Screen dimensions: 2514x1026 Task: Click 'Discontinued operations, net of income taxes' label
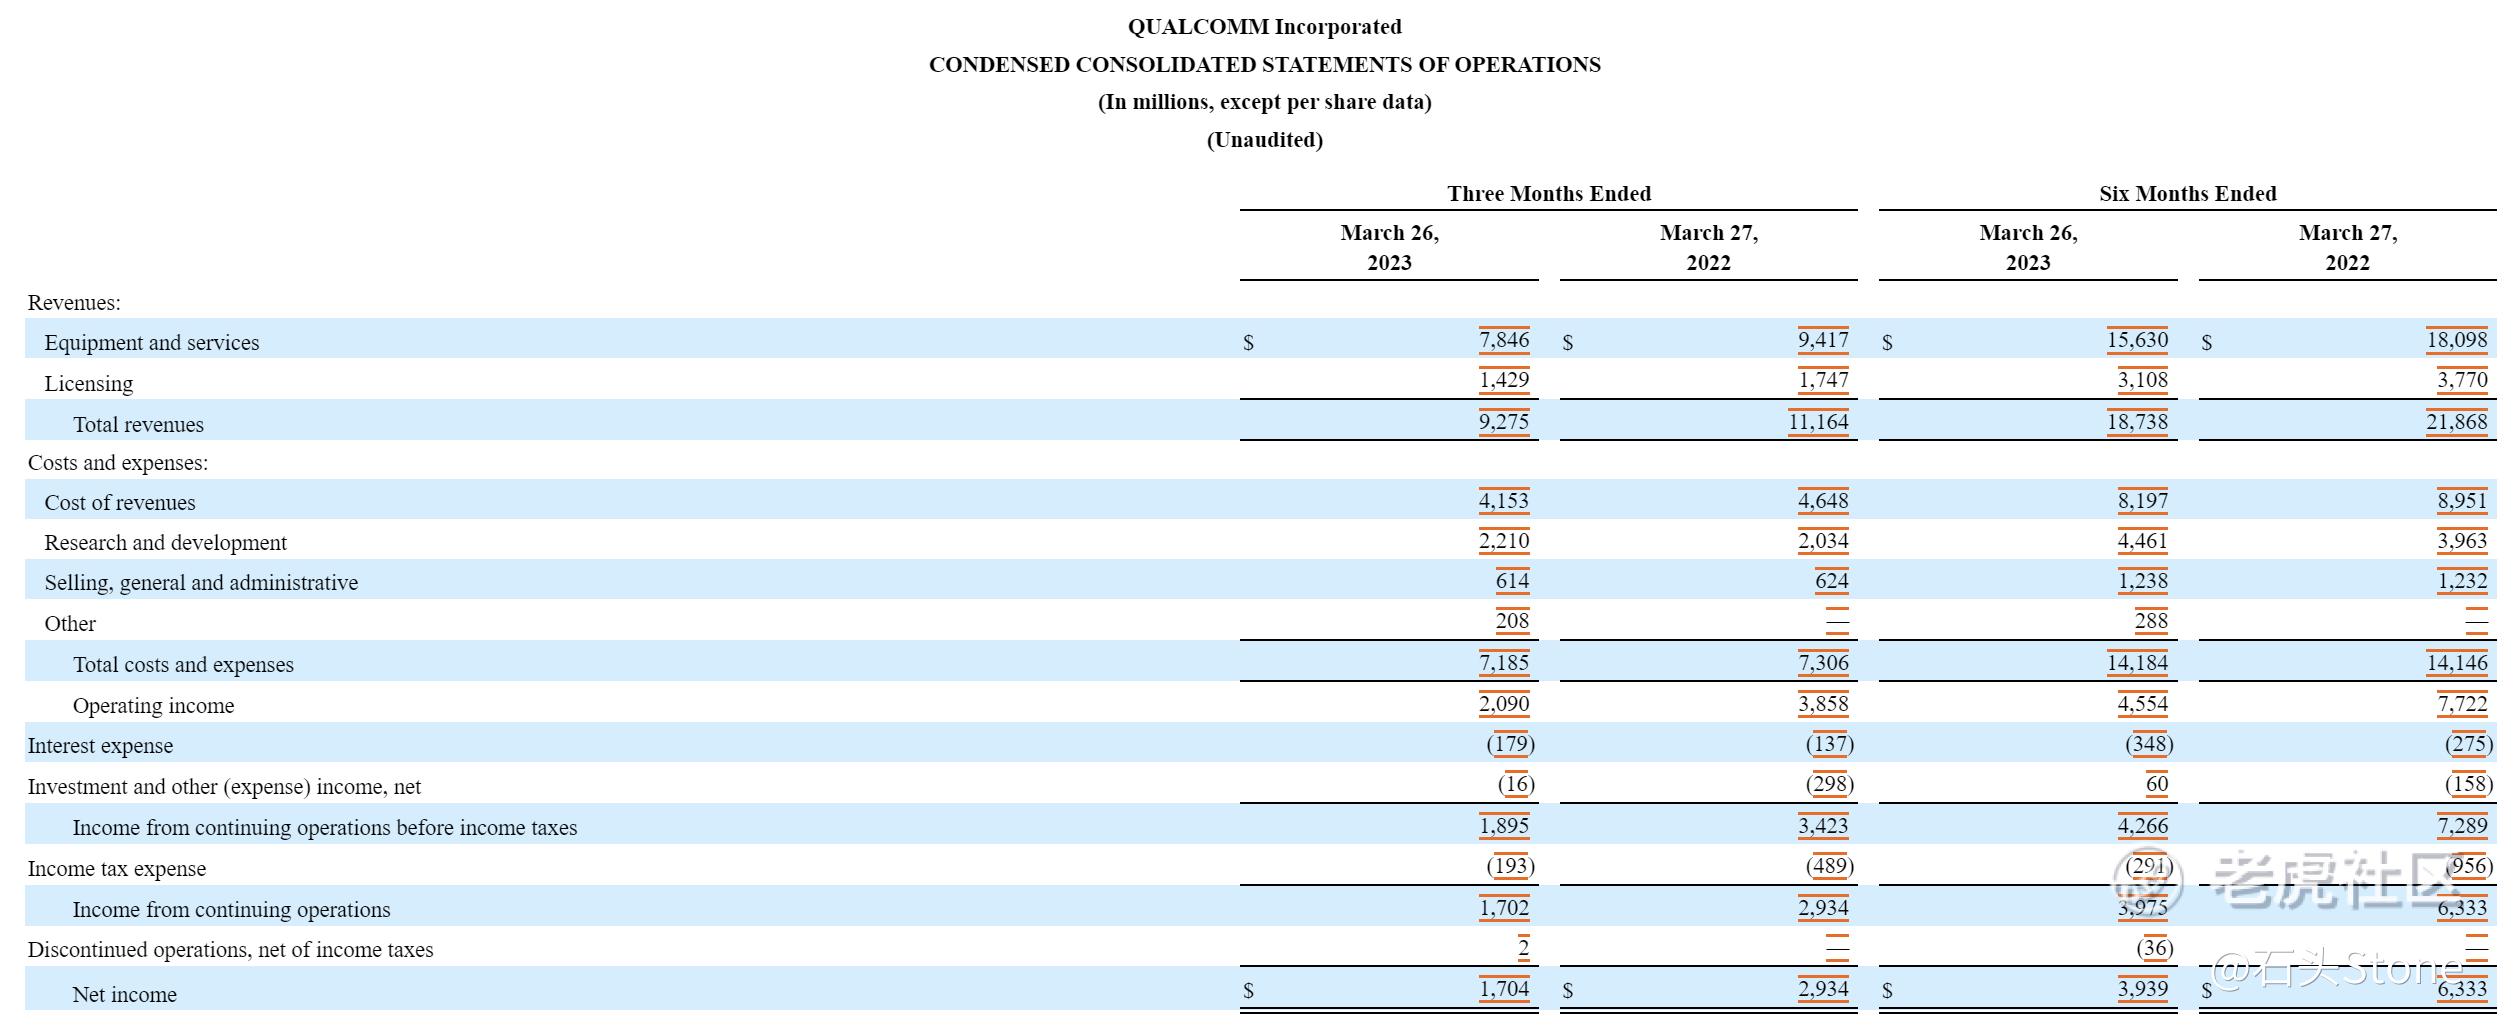(x=230, y=950)
